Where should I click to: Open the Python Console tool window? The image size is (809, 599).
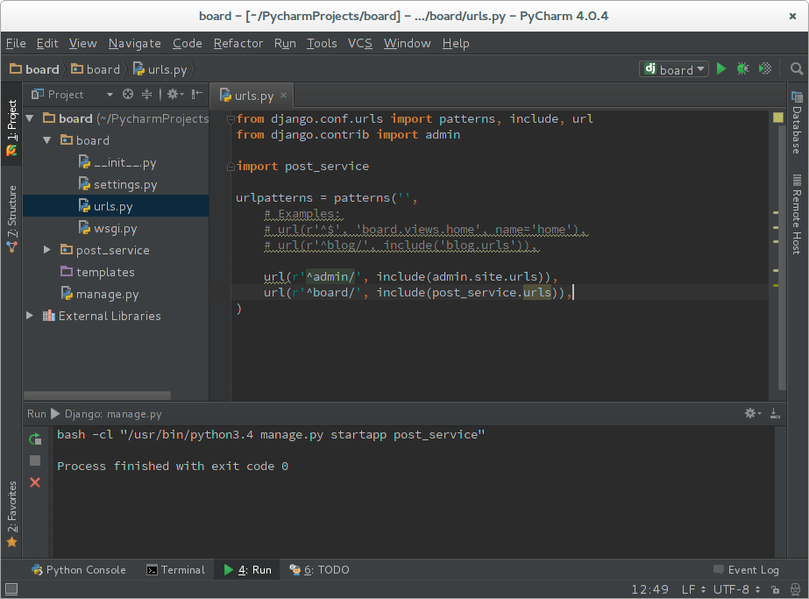(x=79, y=570)
